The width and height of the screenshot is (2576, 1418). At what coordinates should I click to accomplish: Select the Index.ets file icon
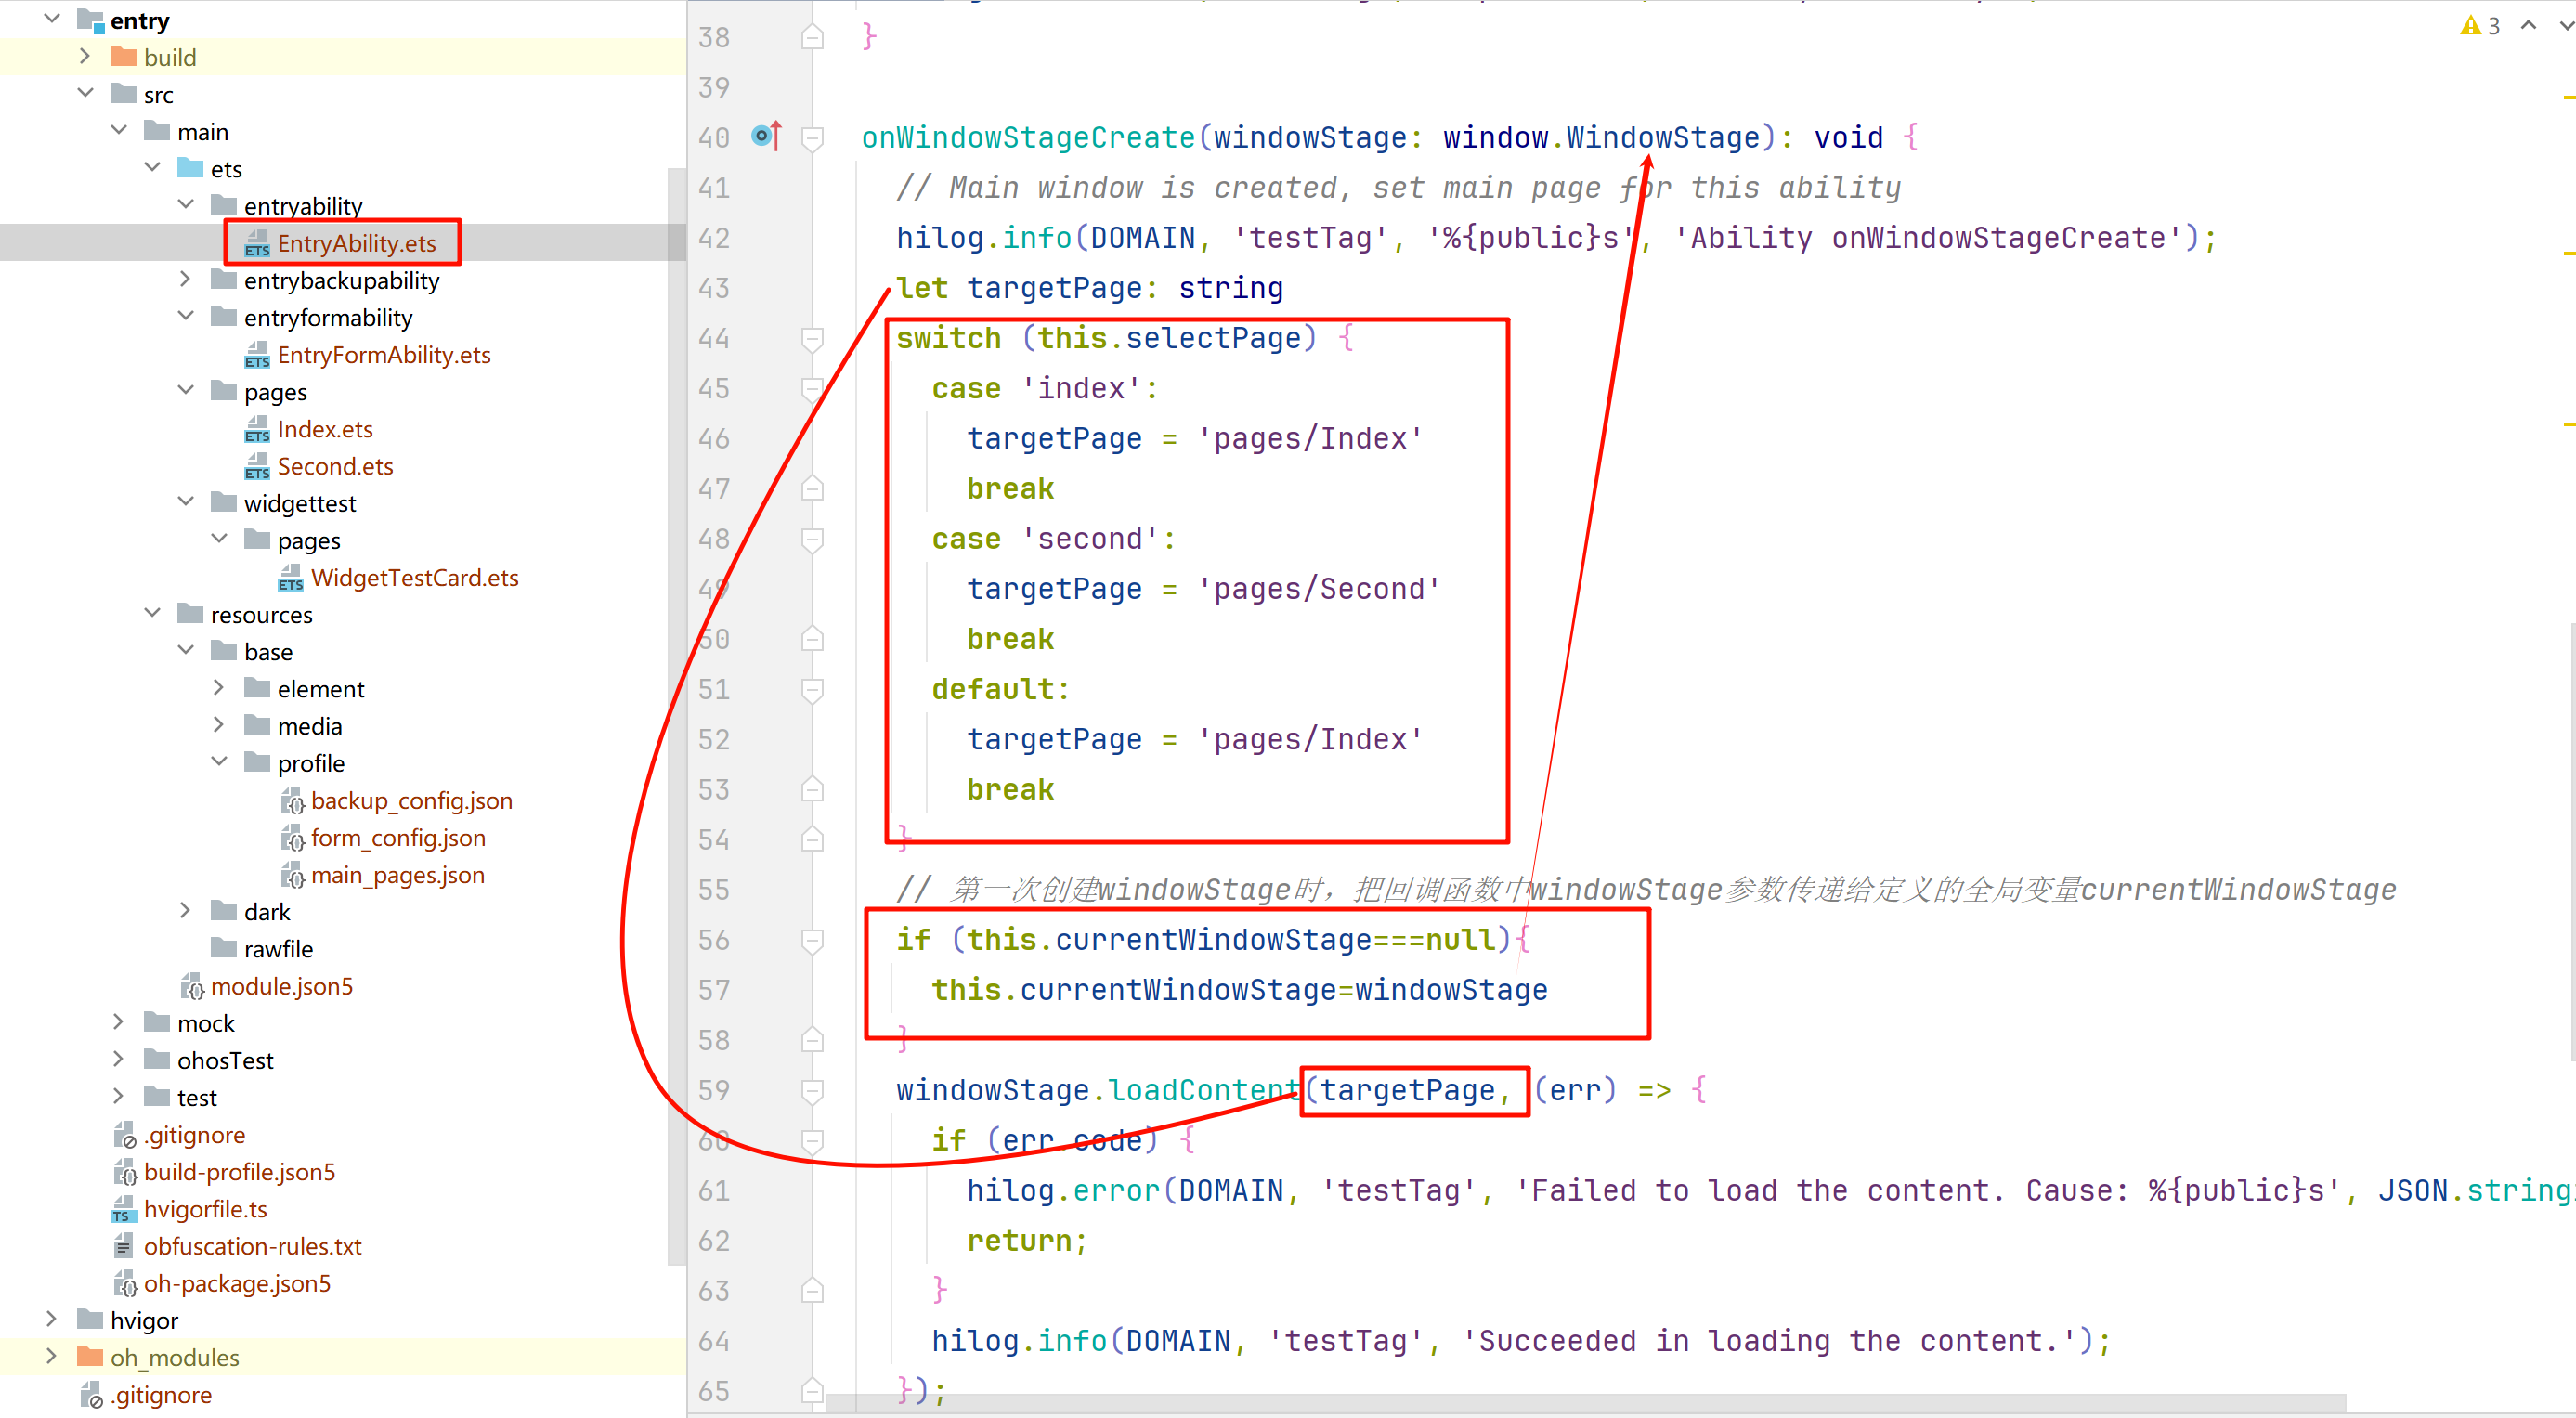click(257, 430)
